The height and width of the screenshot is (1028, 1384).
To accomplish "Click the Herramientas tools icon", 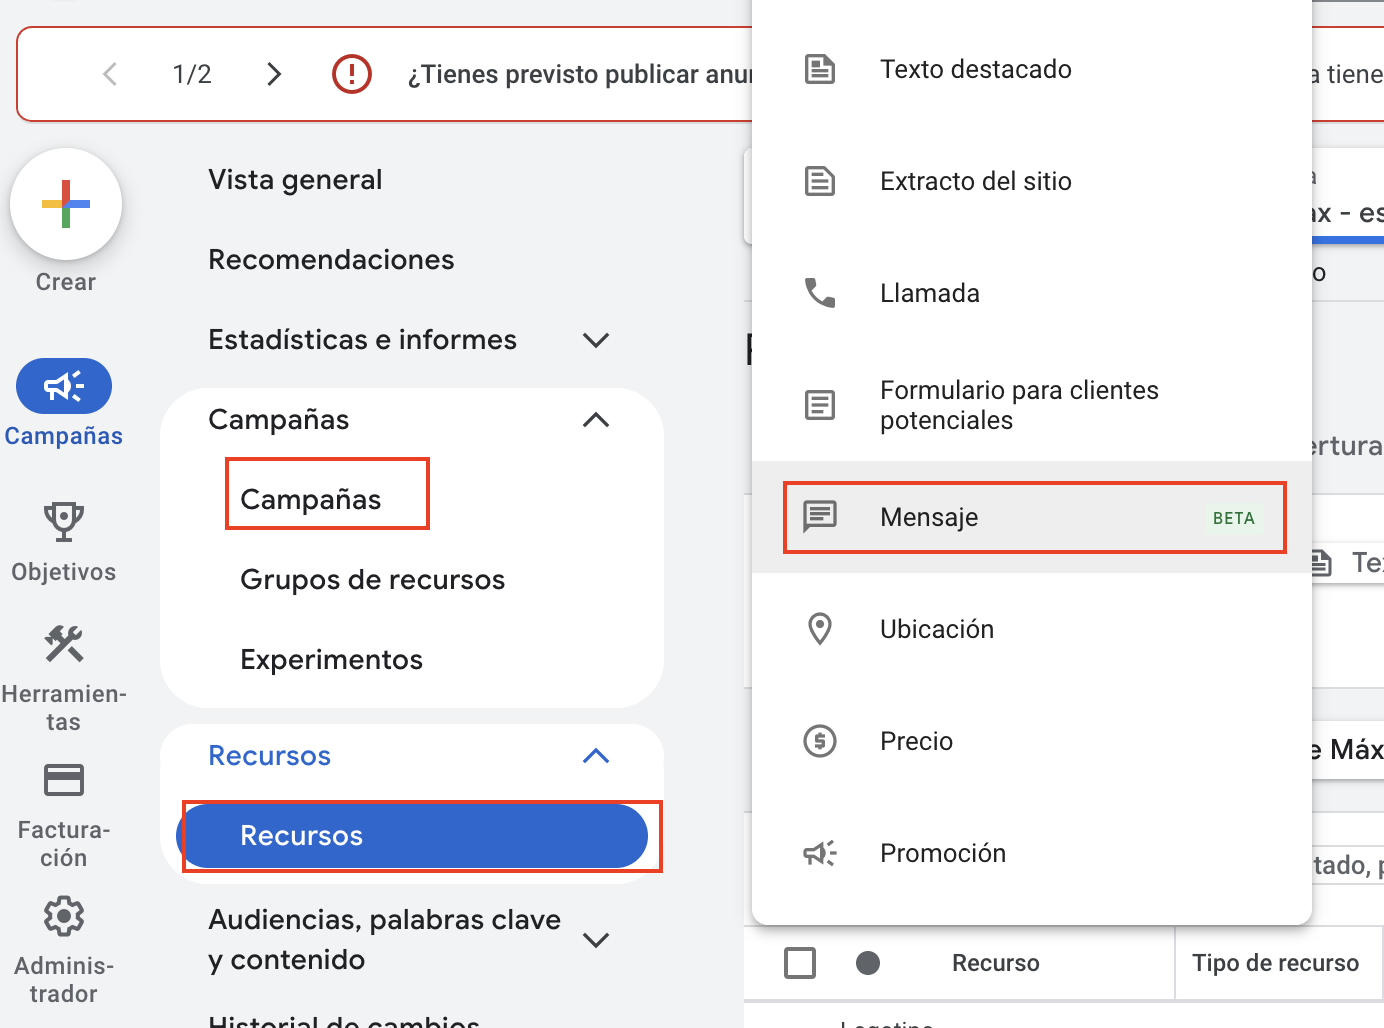I will point(63,645).
